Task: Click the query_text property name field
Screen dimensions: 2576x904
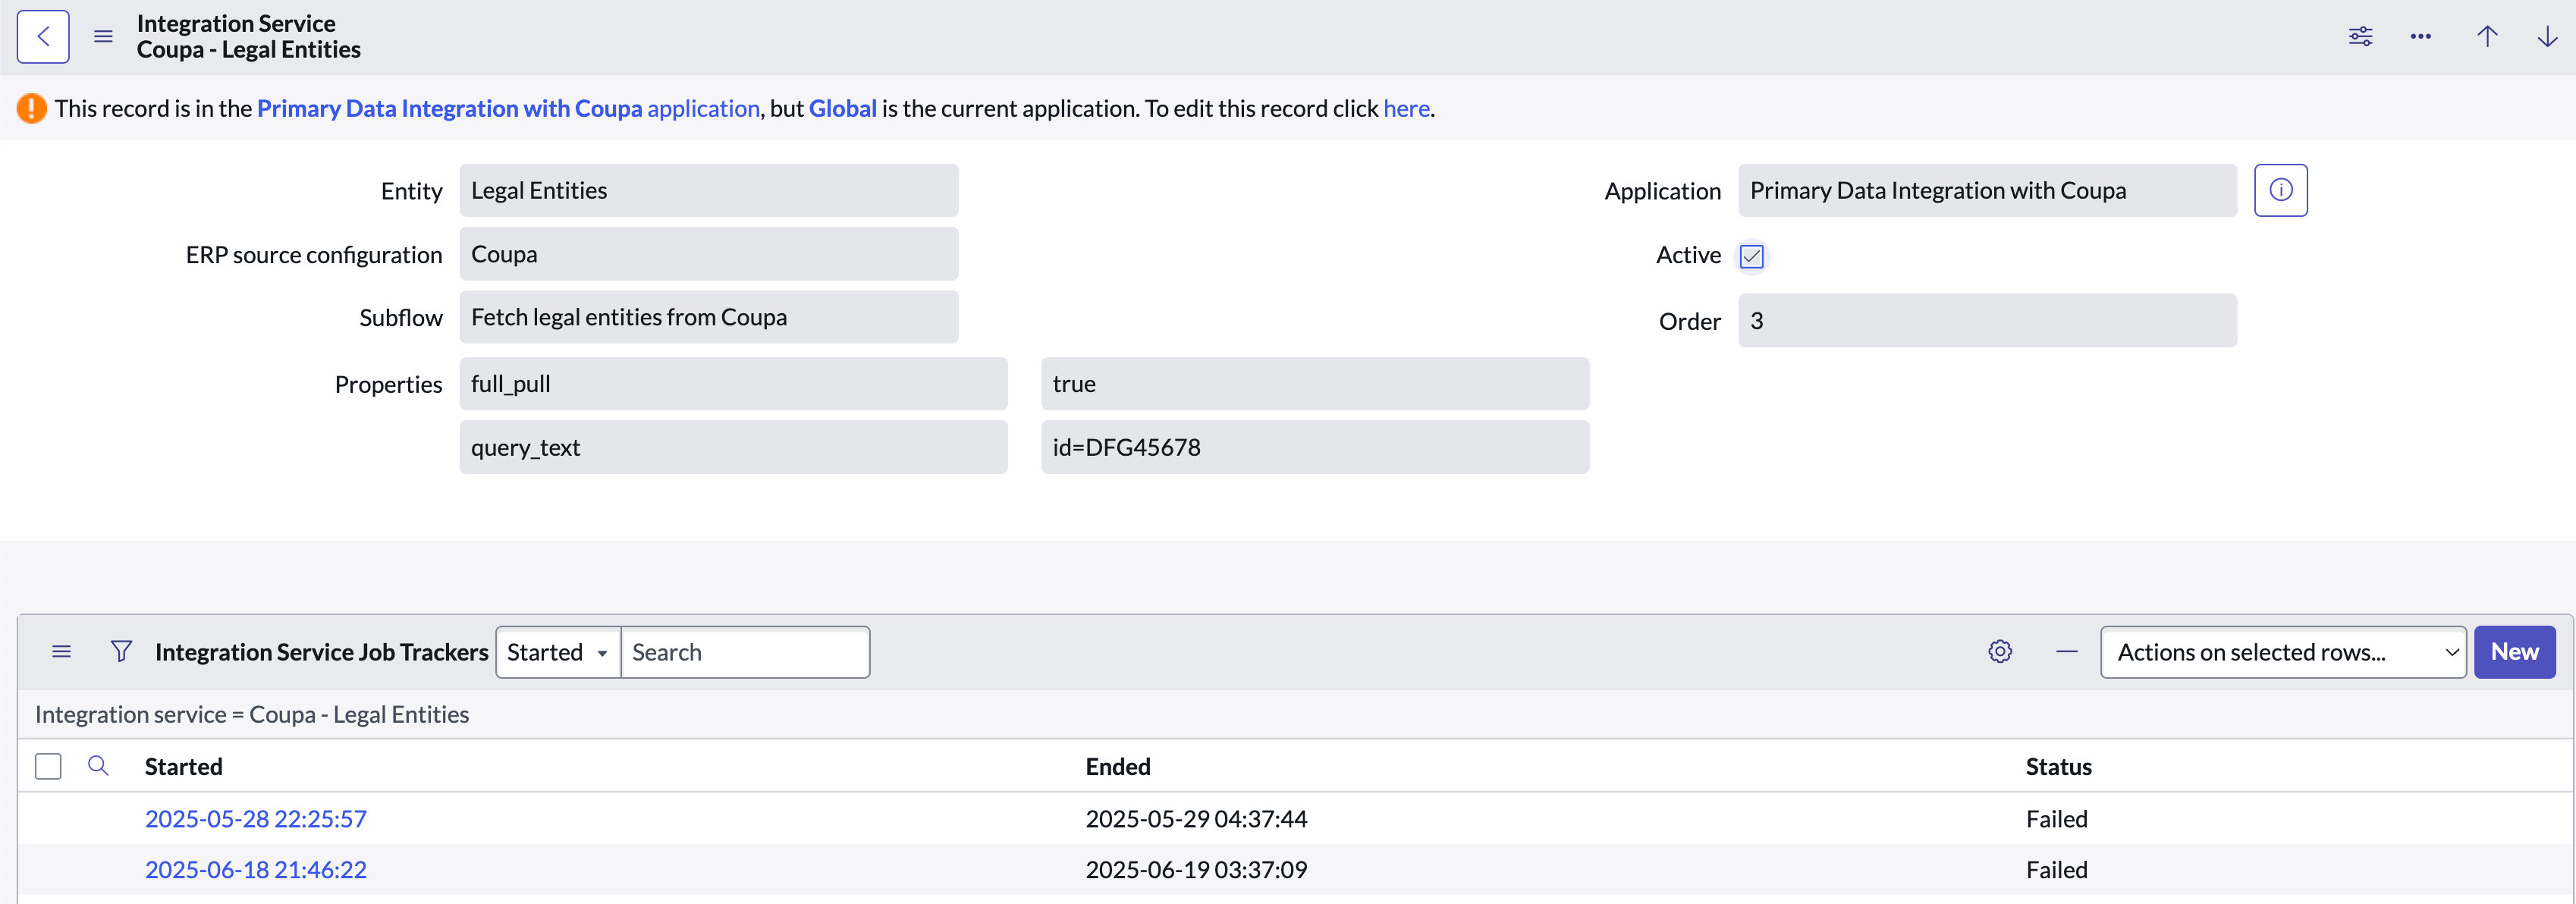Action: (733, 447)
